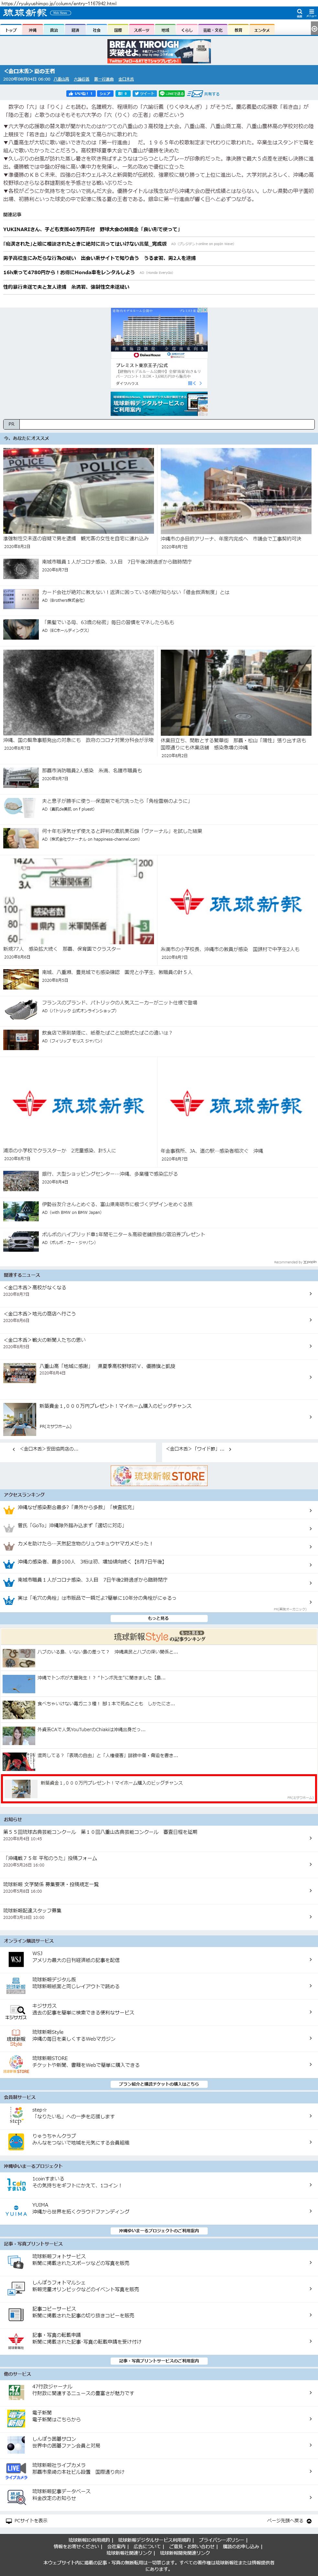Select the 沖縄 navigation tab
Screen dimensions: 318x2576
[x=32, y=30]
